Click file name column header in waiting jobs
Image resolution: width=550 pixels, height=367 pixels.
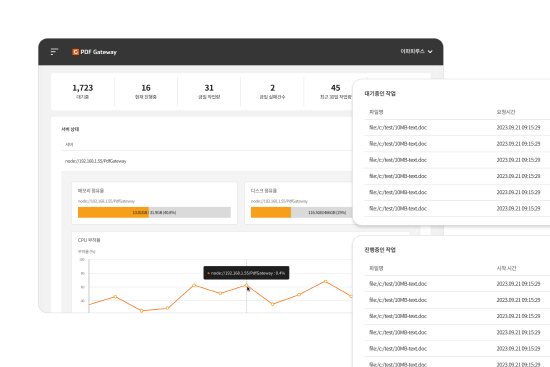tap(376, 112)
